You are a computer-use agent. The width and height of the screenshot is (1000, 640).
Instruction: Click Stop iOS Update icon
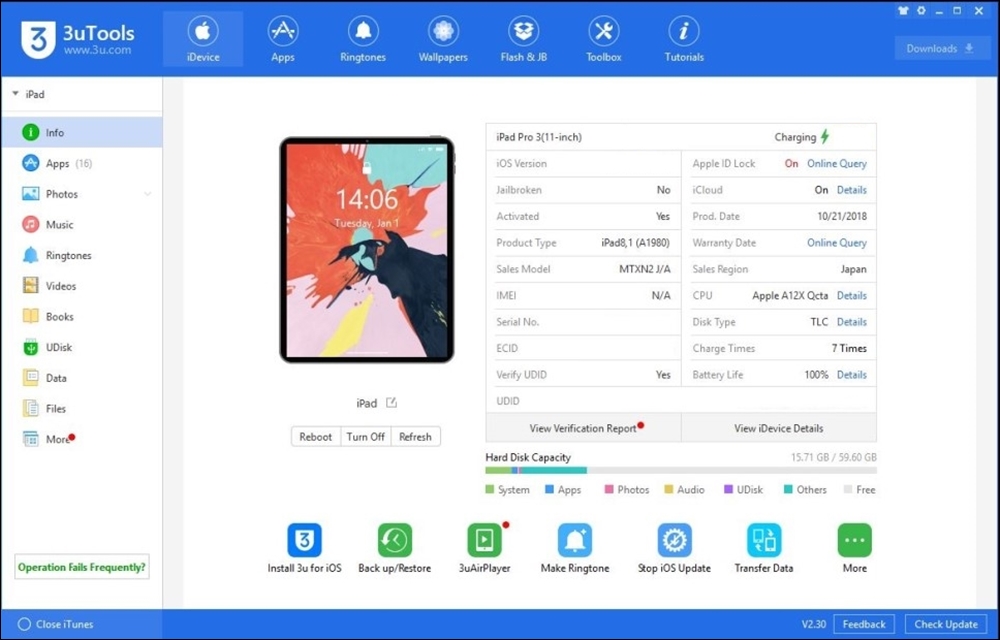674,541
